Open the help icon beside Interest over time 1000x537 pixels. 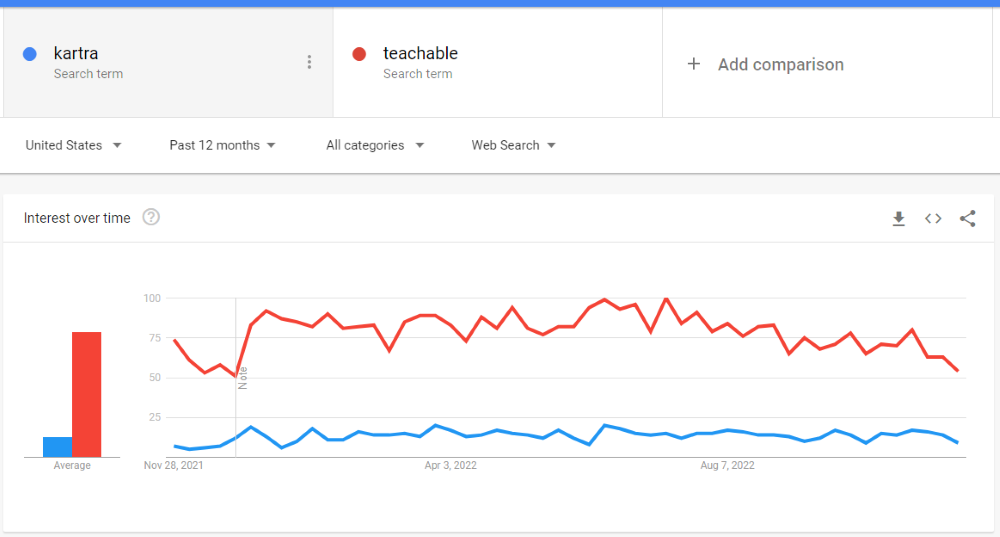point(151,217)
